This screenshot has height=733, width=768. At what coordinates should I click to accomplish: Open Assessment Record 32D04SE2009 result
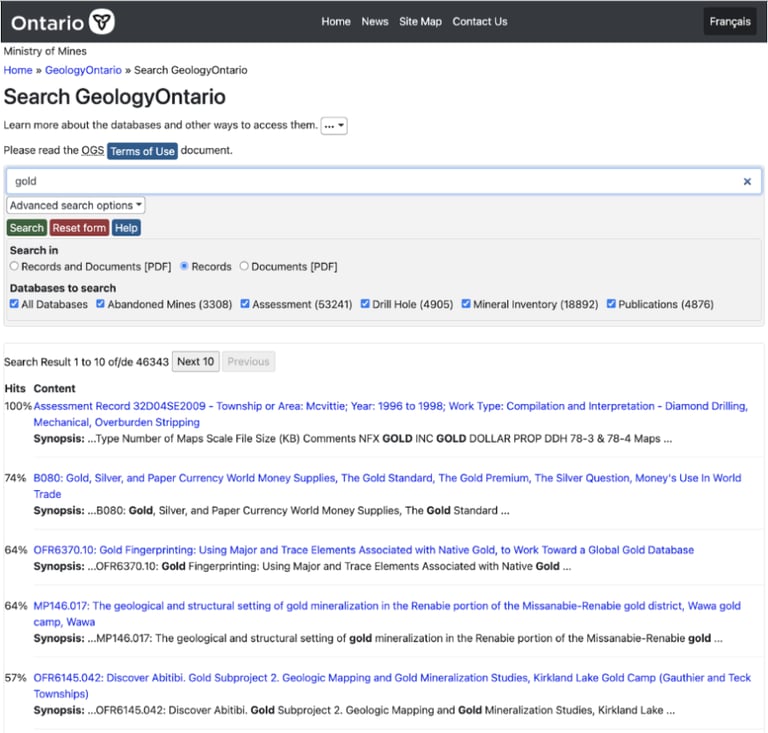[x=390, y=414]
